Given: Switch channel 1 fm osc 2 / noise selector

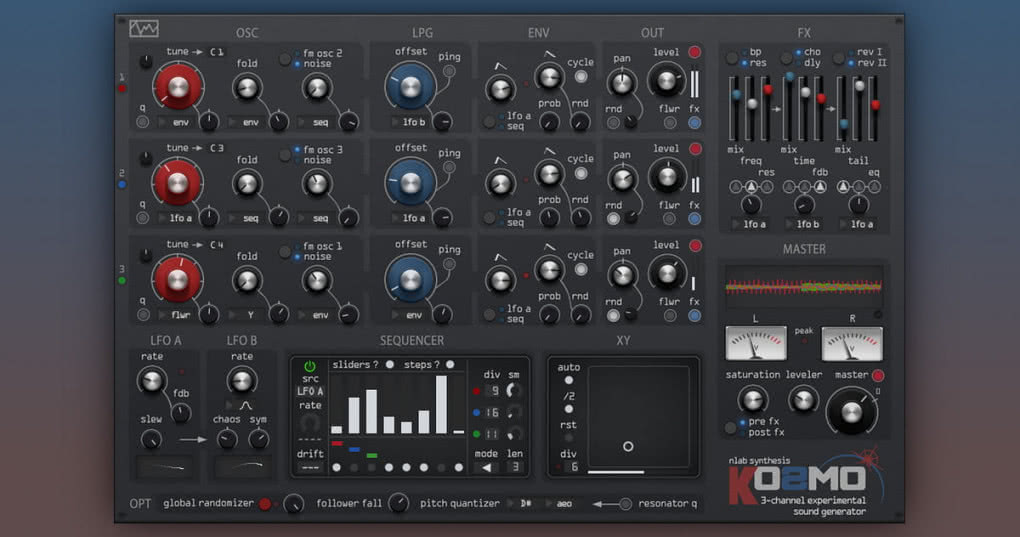Looking at the screenshot, I should [285, 59].
